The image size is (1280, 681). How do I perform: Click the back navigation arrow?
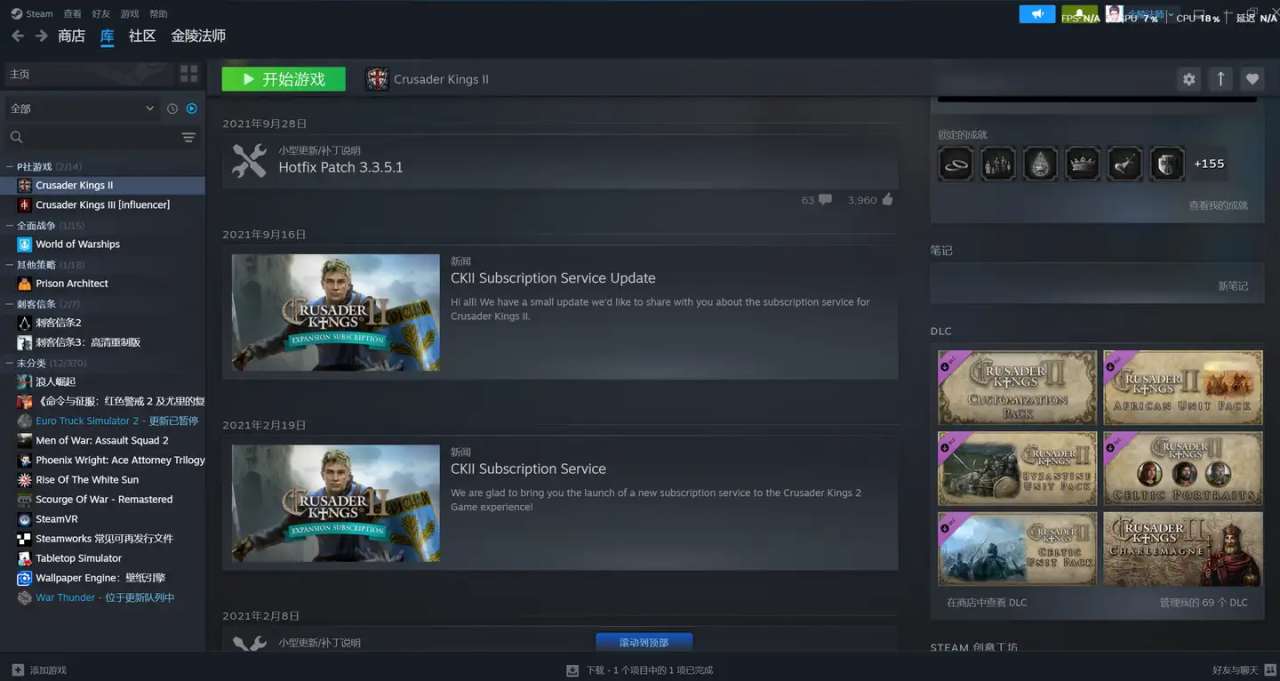coord(17,36)
